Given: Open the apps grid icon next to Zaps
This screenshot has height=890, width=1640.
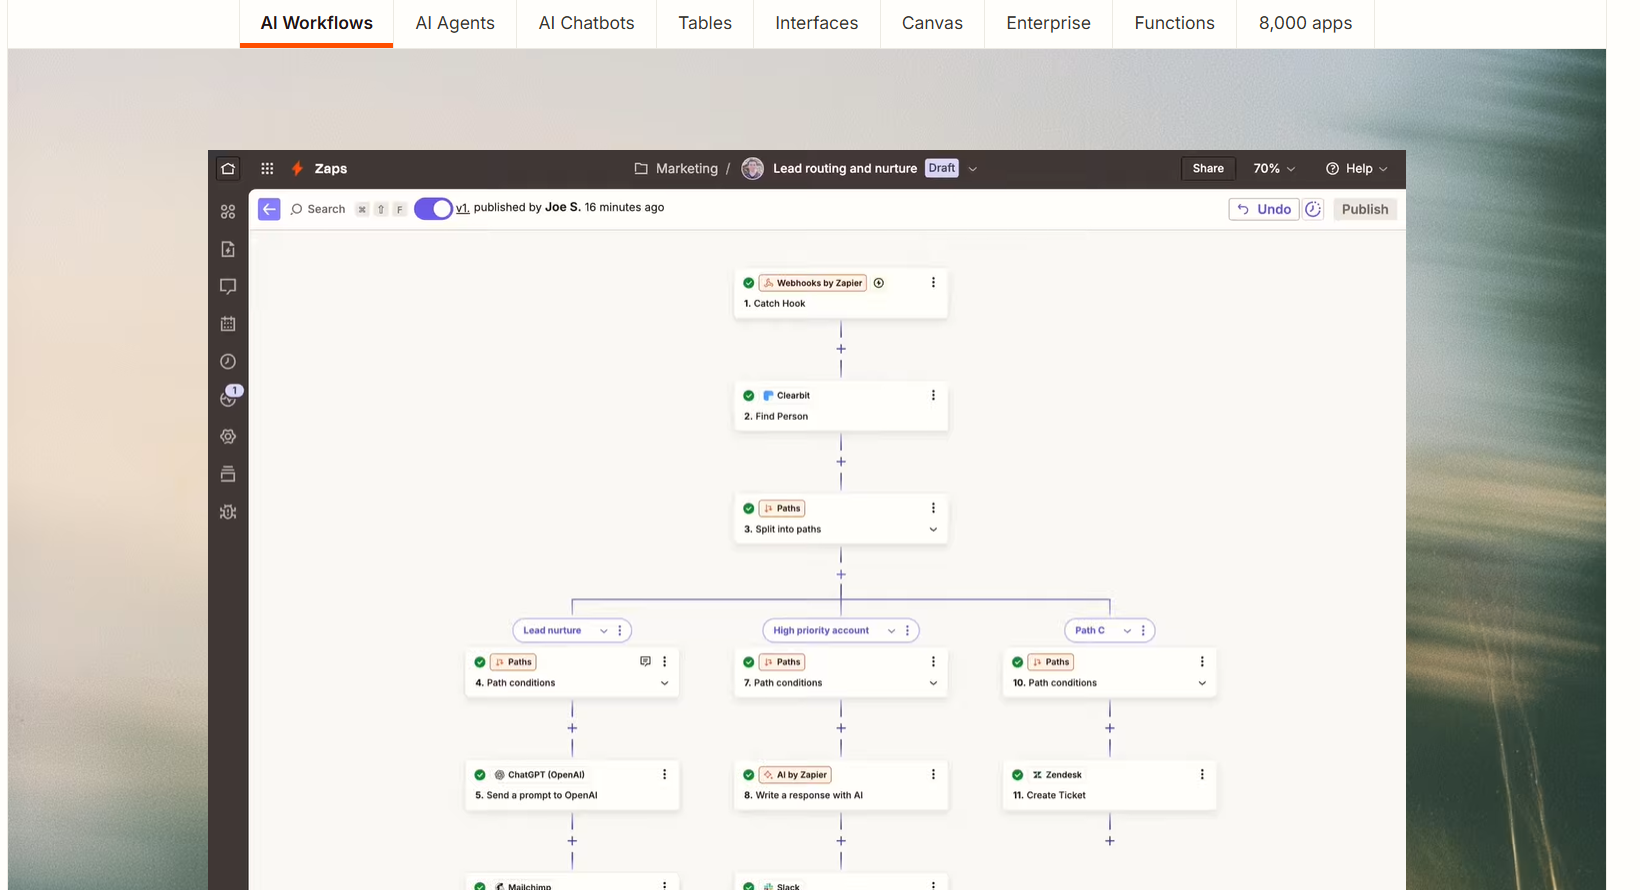Looking at the screenshot, I should tap(267, 169).
